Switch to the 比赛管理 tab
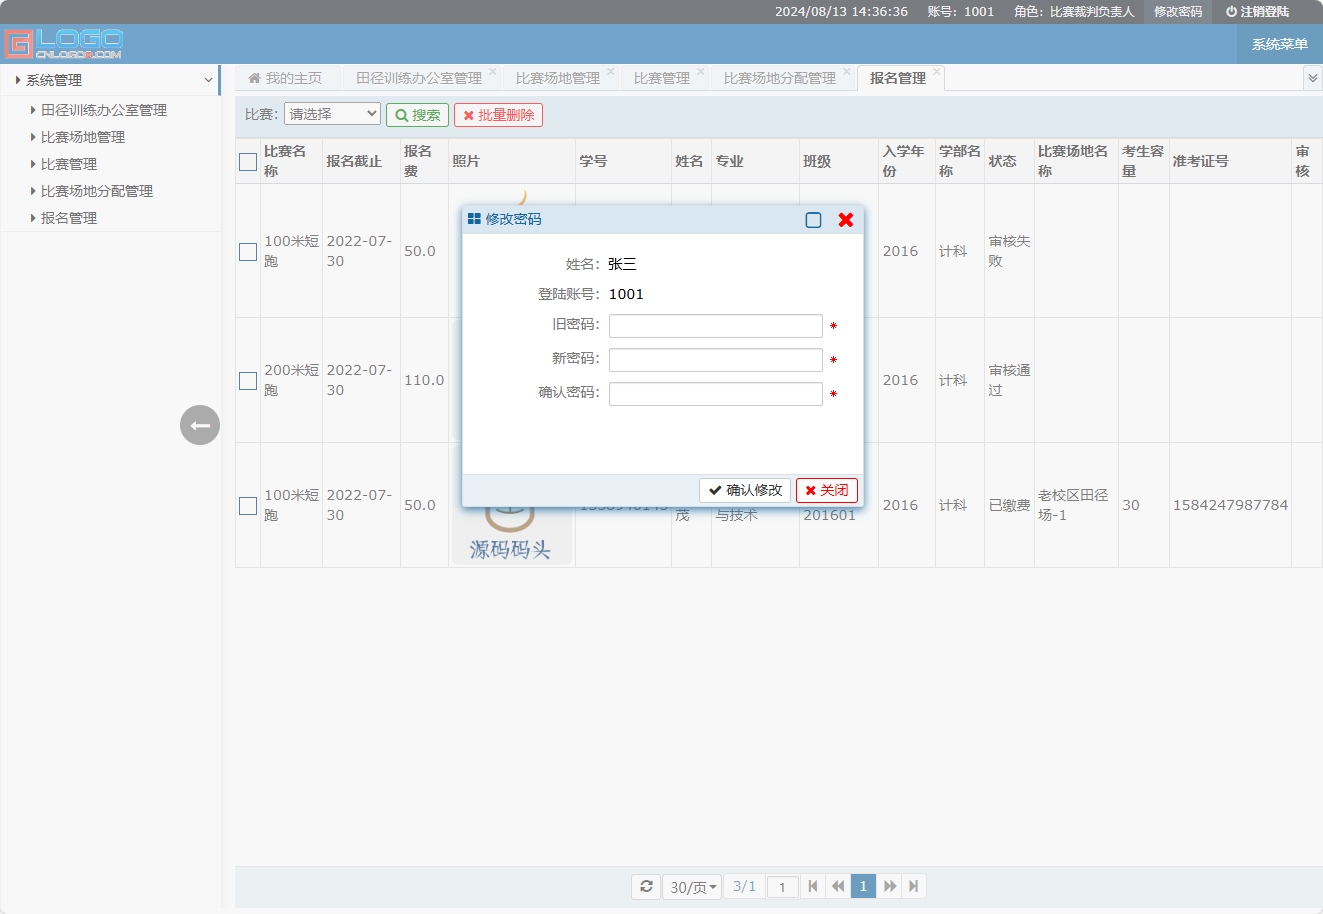The height and width of the screenshot is (914, 1323). click(662, 77)
